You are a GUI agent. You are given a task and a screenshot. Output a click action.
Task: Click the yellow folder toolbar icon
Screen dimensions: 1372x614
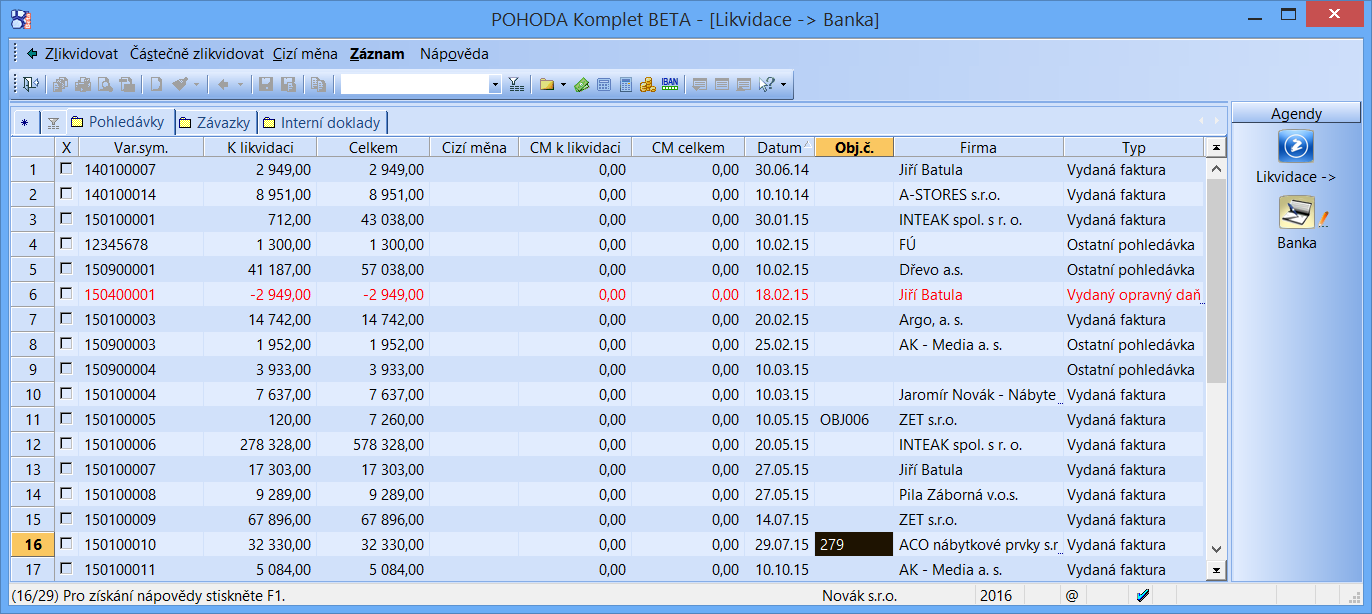[x=547, y=85]
